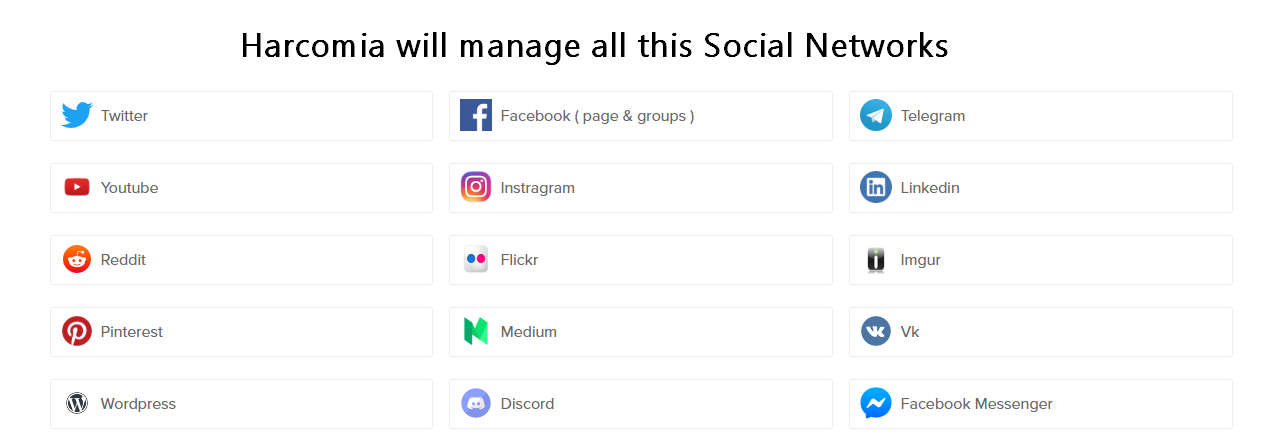This screenshot has width=1282, height=445.
Task: Click the green Medium icon
Action: 476,331
